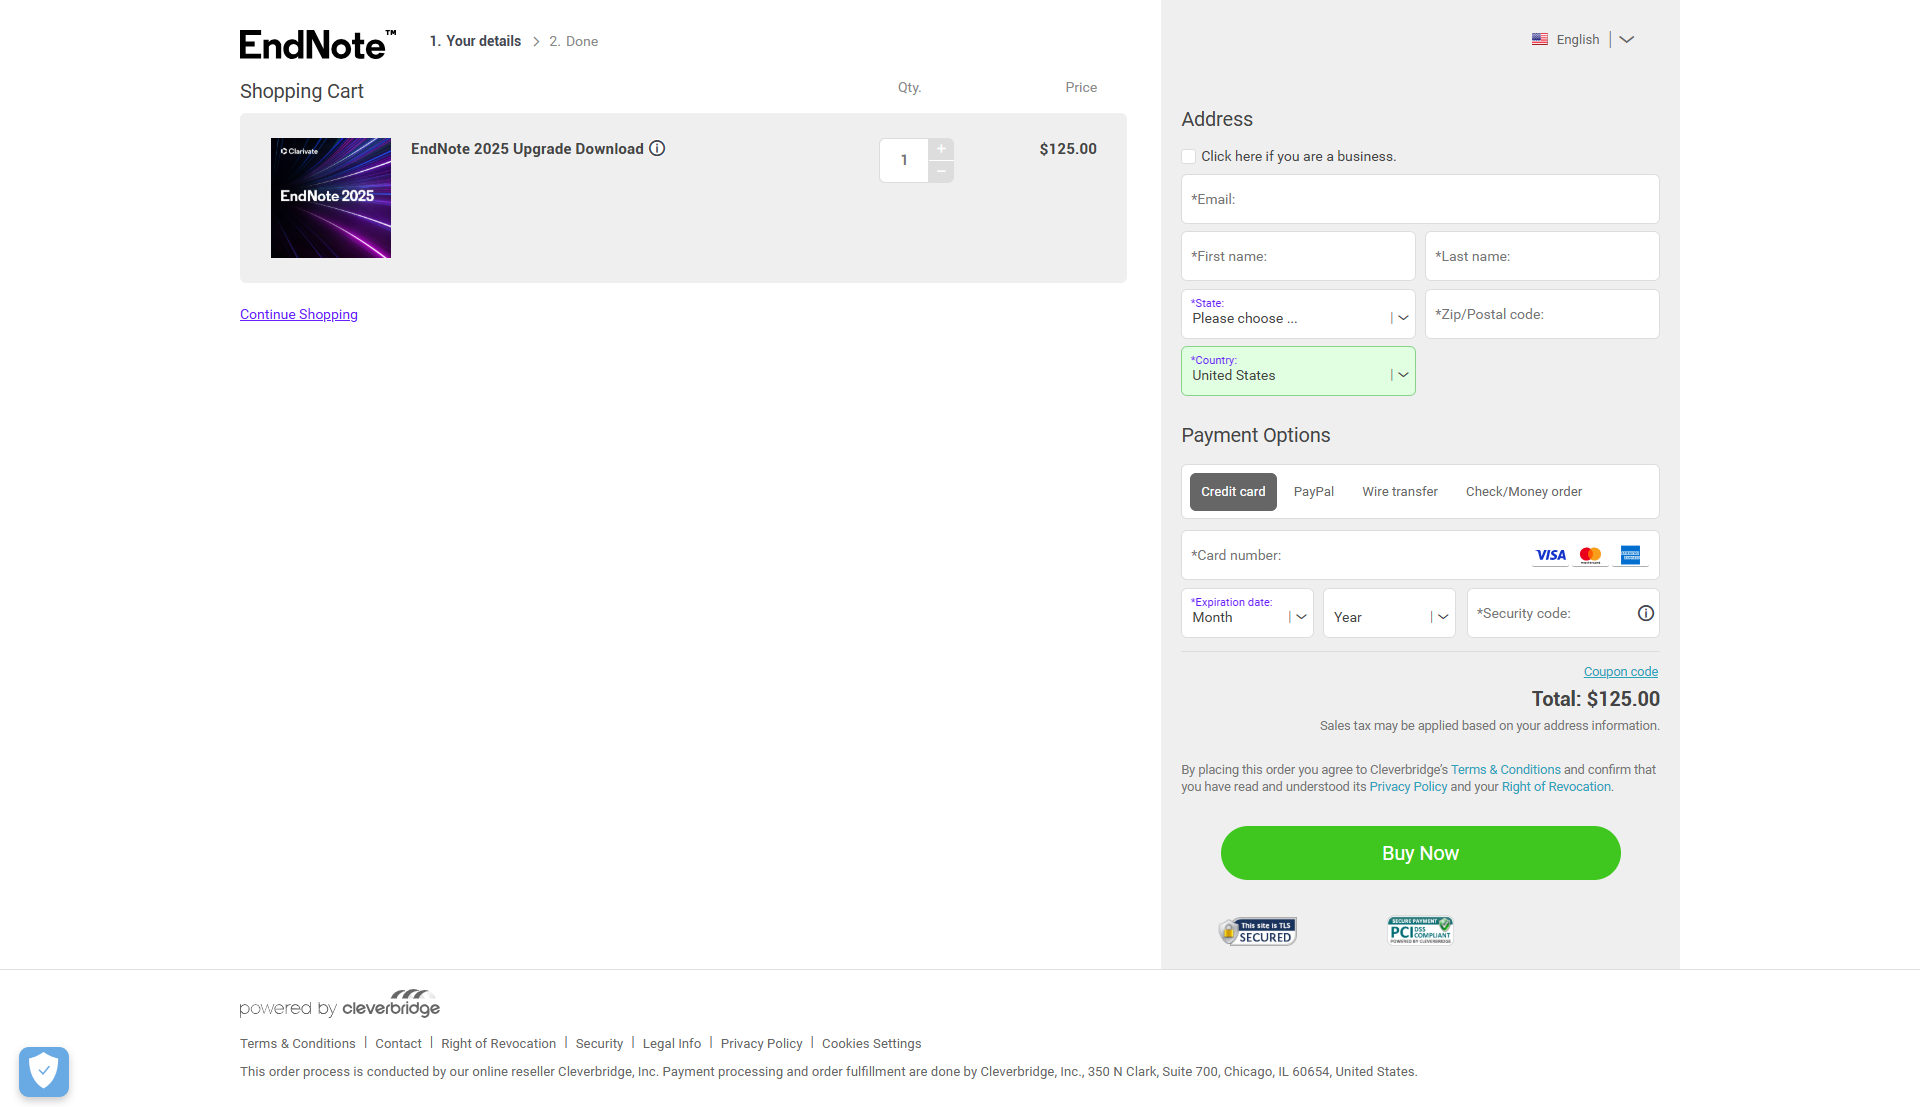This screenshot has height=1107, width=1920.
Task: Decrease quantity with the minus button
Action: (941, 172)
